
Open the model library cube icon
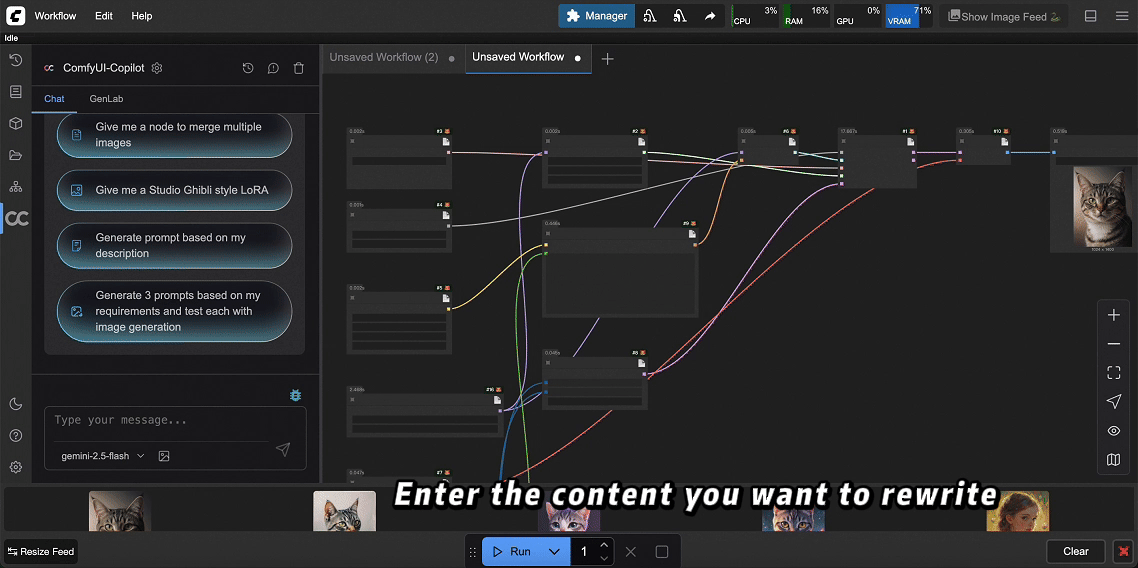click(16, 123)
